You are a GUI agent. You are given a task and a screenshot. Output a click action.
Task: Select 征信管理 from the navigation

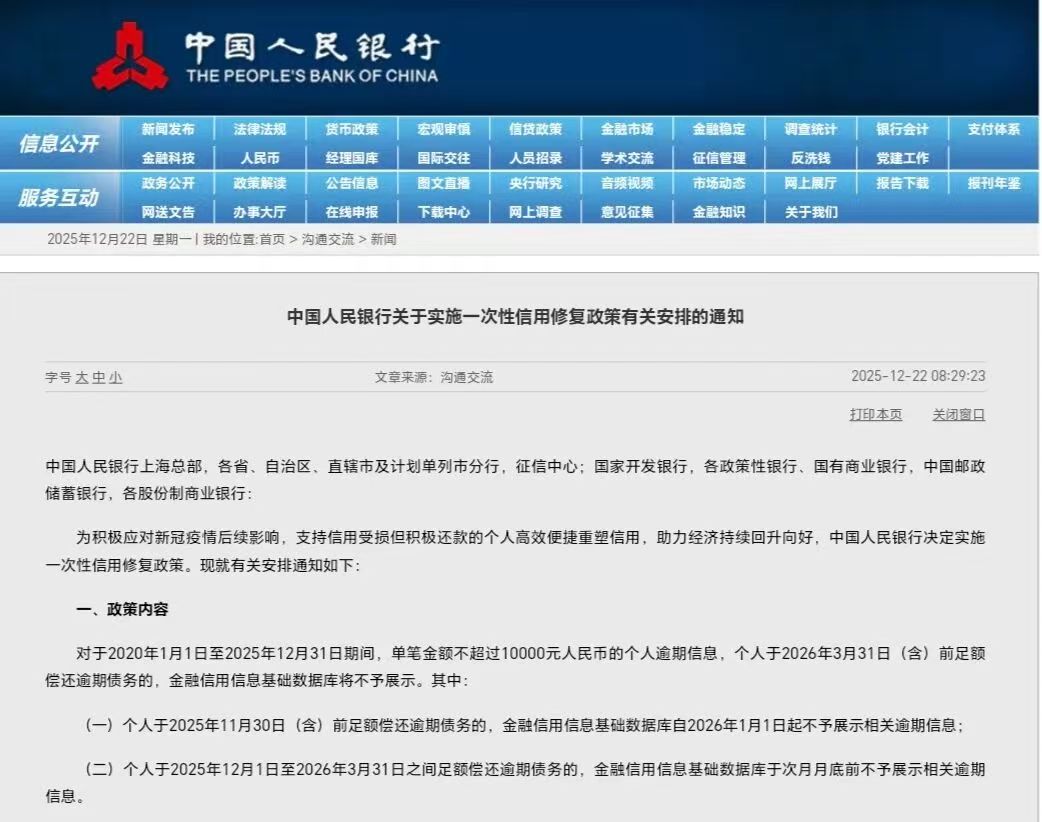pos(719,158)
